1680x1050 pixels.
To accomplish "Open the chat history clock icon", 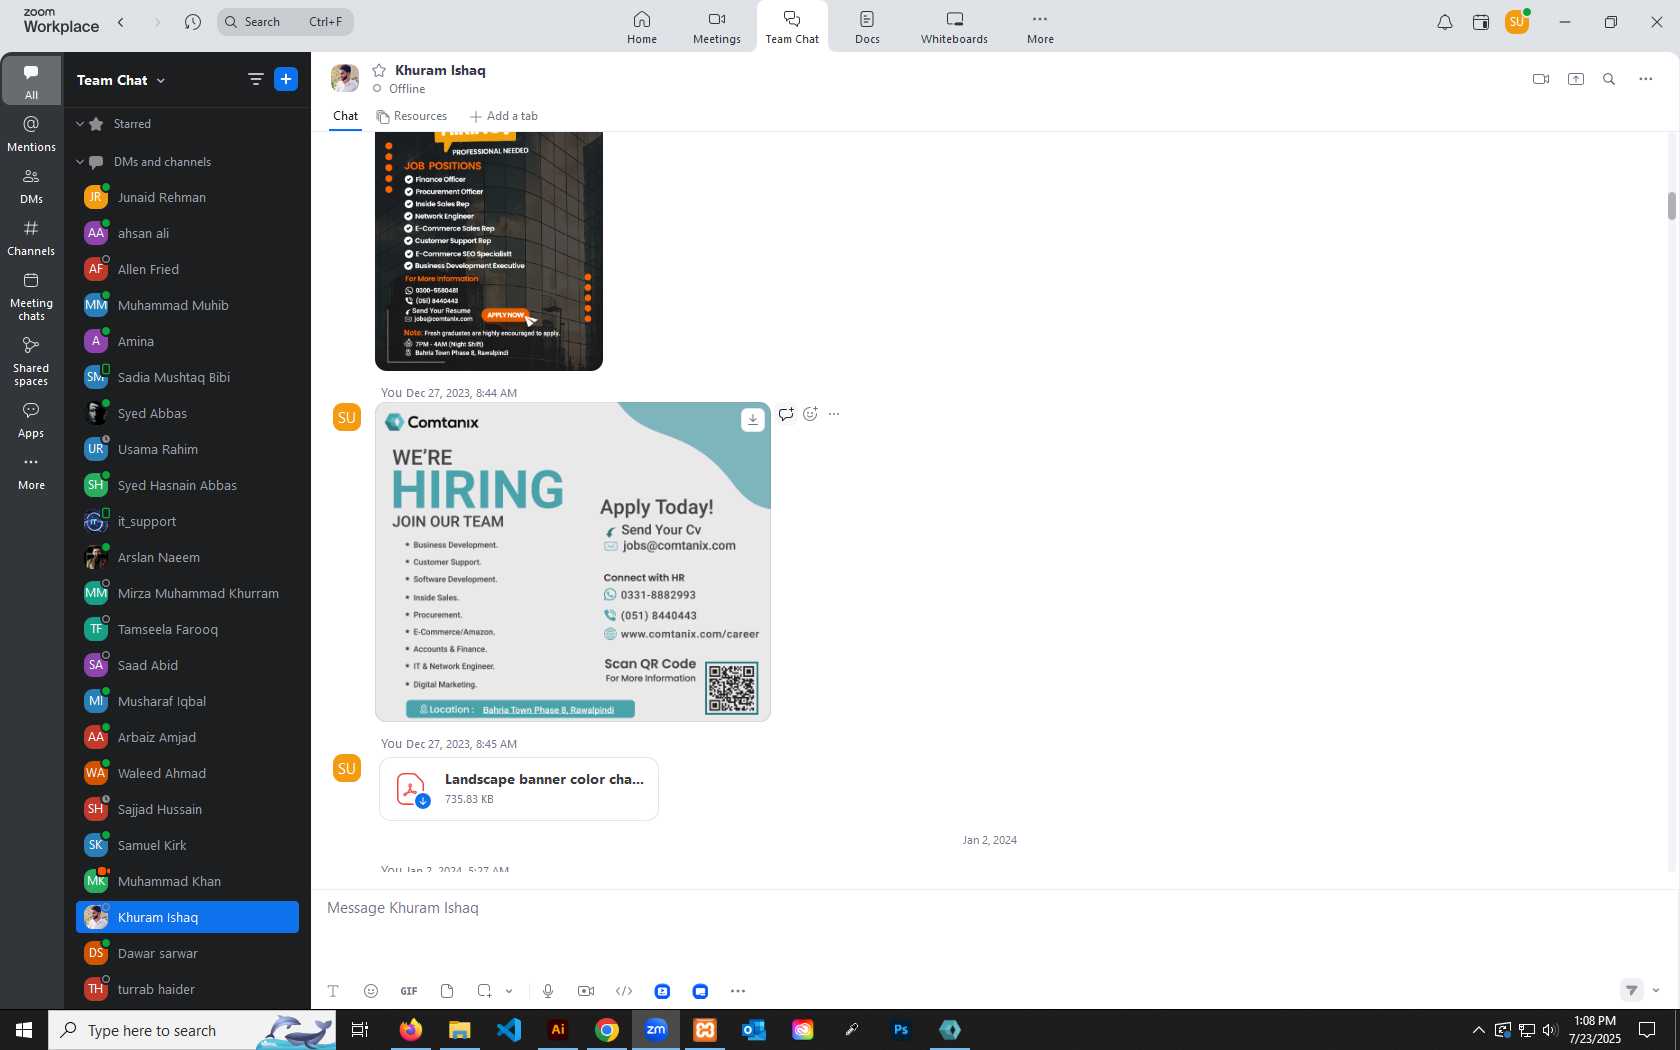I will tap(193, 22).
